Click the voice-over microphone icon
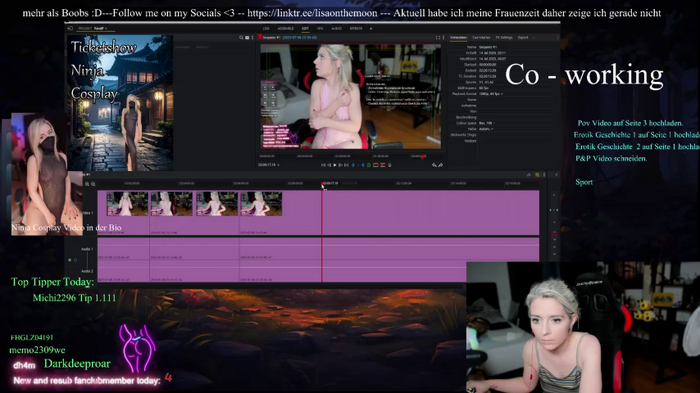The image size is (700, 393). click(x=390, y=165)
